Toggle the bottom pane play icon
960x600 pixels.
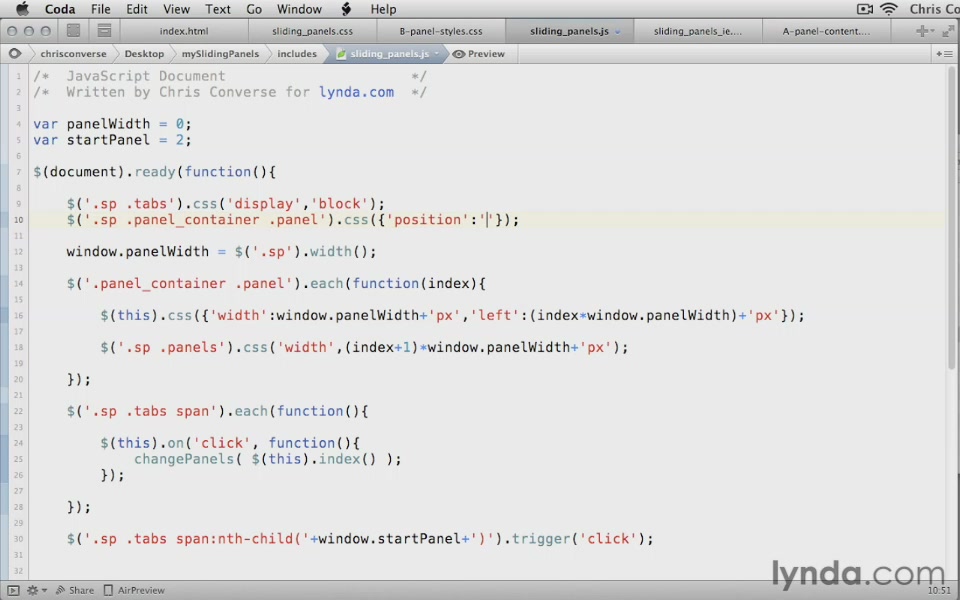pos(13,590)
